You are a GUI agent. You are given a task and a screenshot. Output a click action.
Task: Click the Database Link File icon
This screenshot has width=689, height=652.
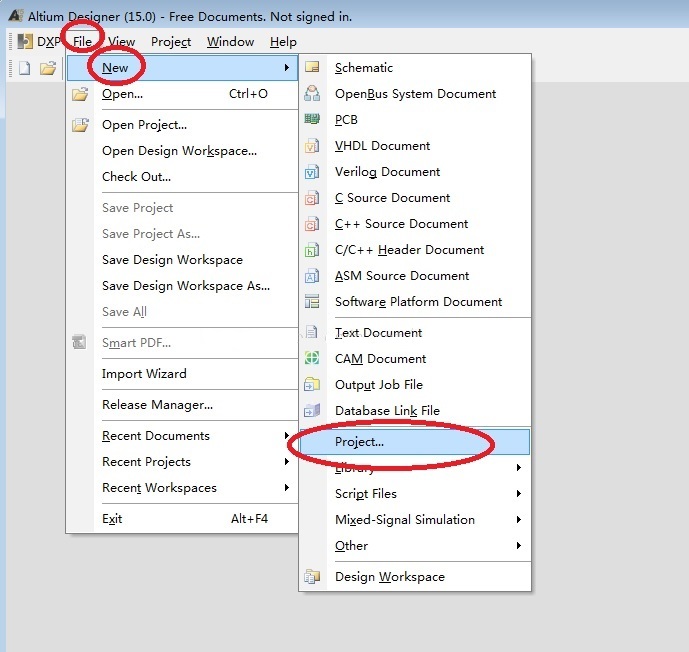312,410
